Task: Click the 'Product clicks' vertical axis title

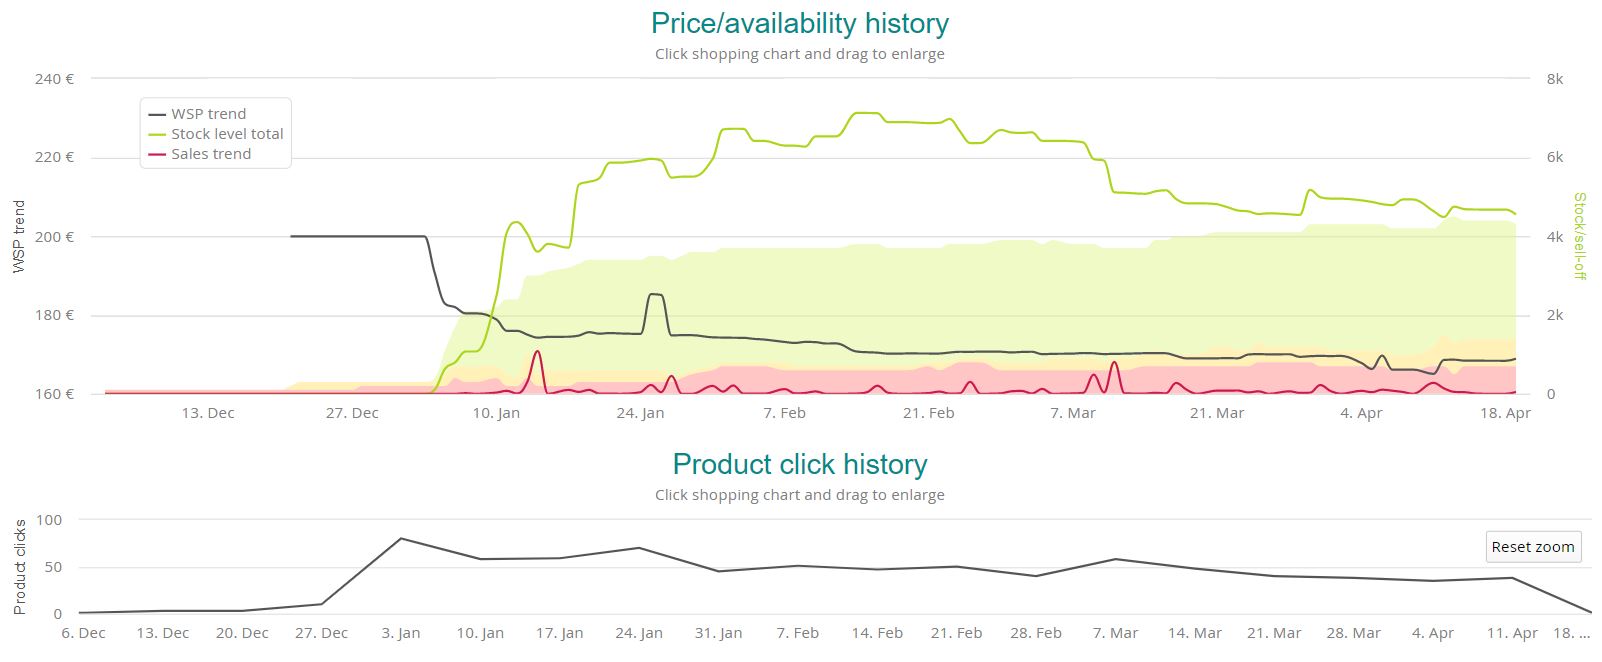Action: 19,566
